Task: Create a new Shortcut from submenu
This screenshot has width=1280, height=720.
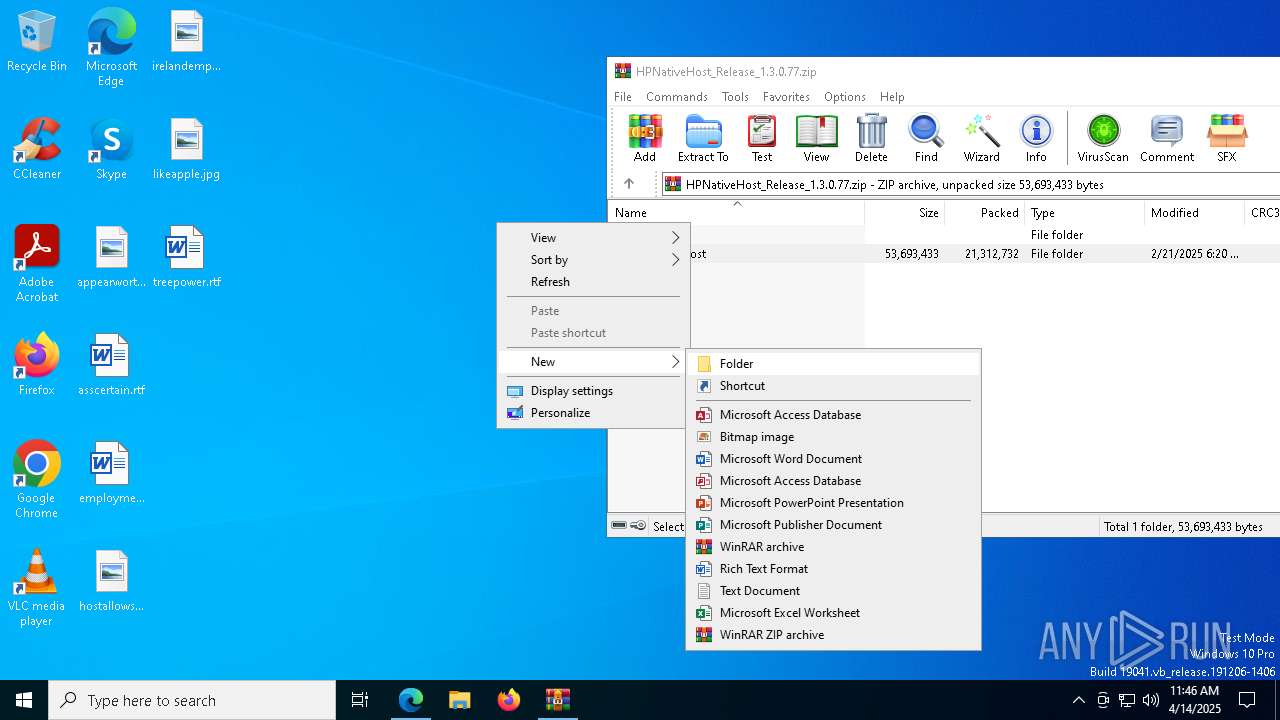Action: pyautogui.click(x=833, y=385)
